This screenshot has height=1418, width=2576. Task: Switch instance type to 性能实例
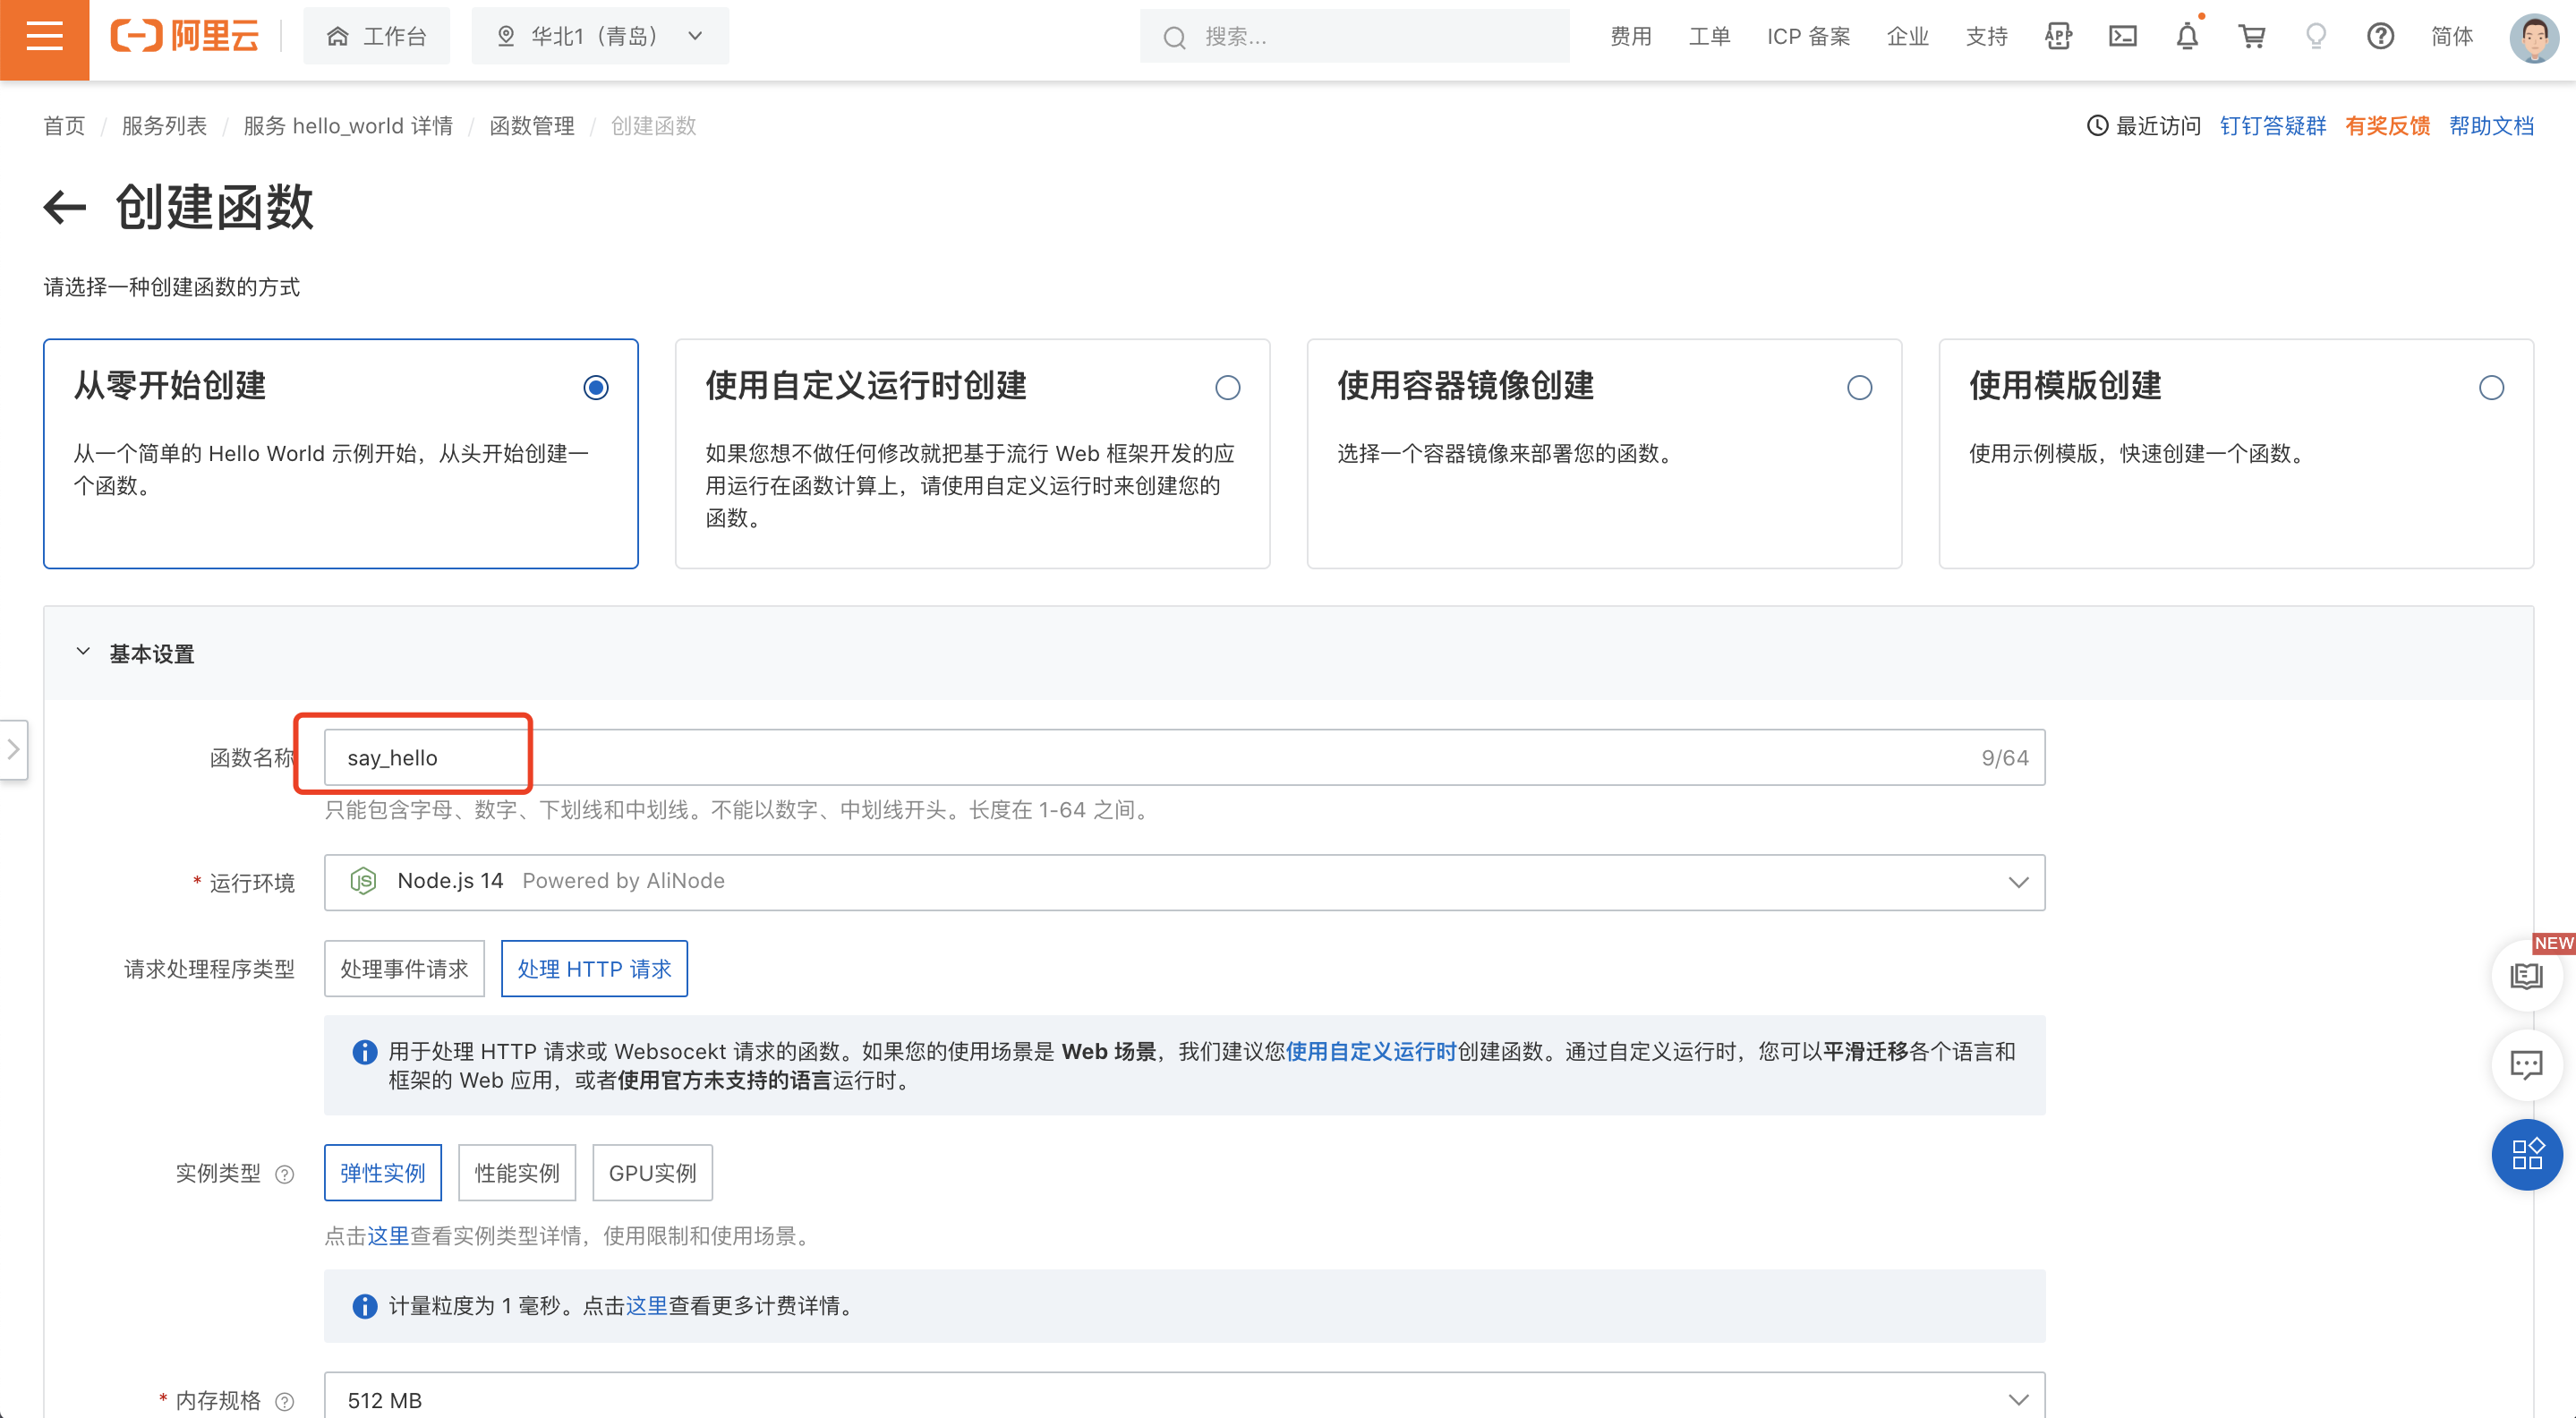pyautogui.click(x=517, y=1173)
